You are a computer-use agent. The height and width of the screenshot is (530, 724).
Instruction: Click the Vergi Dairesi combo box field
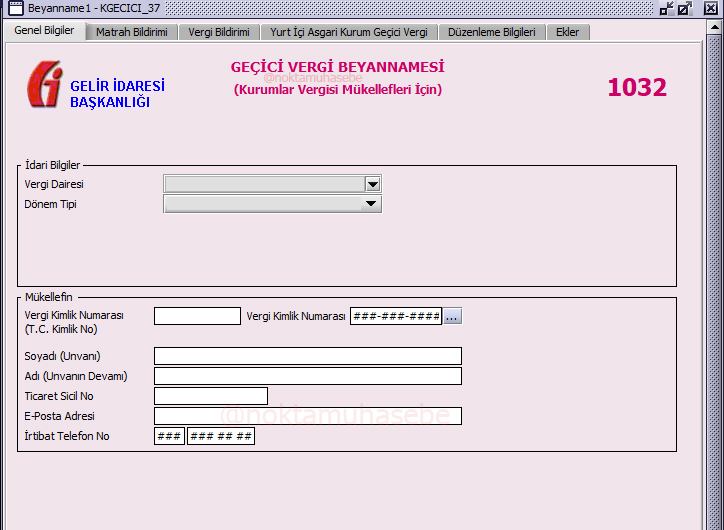point(272,184)
